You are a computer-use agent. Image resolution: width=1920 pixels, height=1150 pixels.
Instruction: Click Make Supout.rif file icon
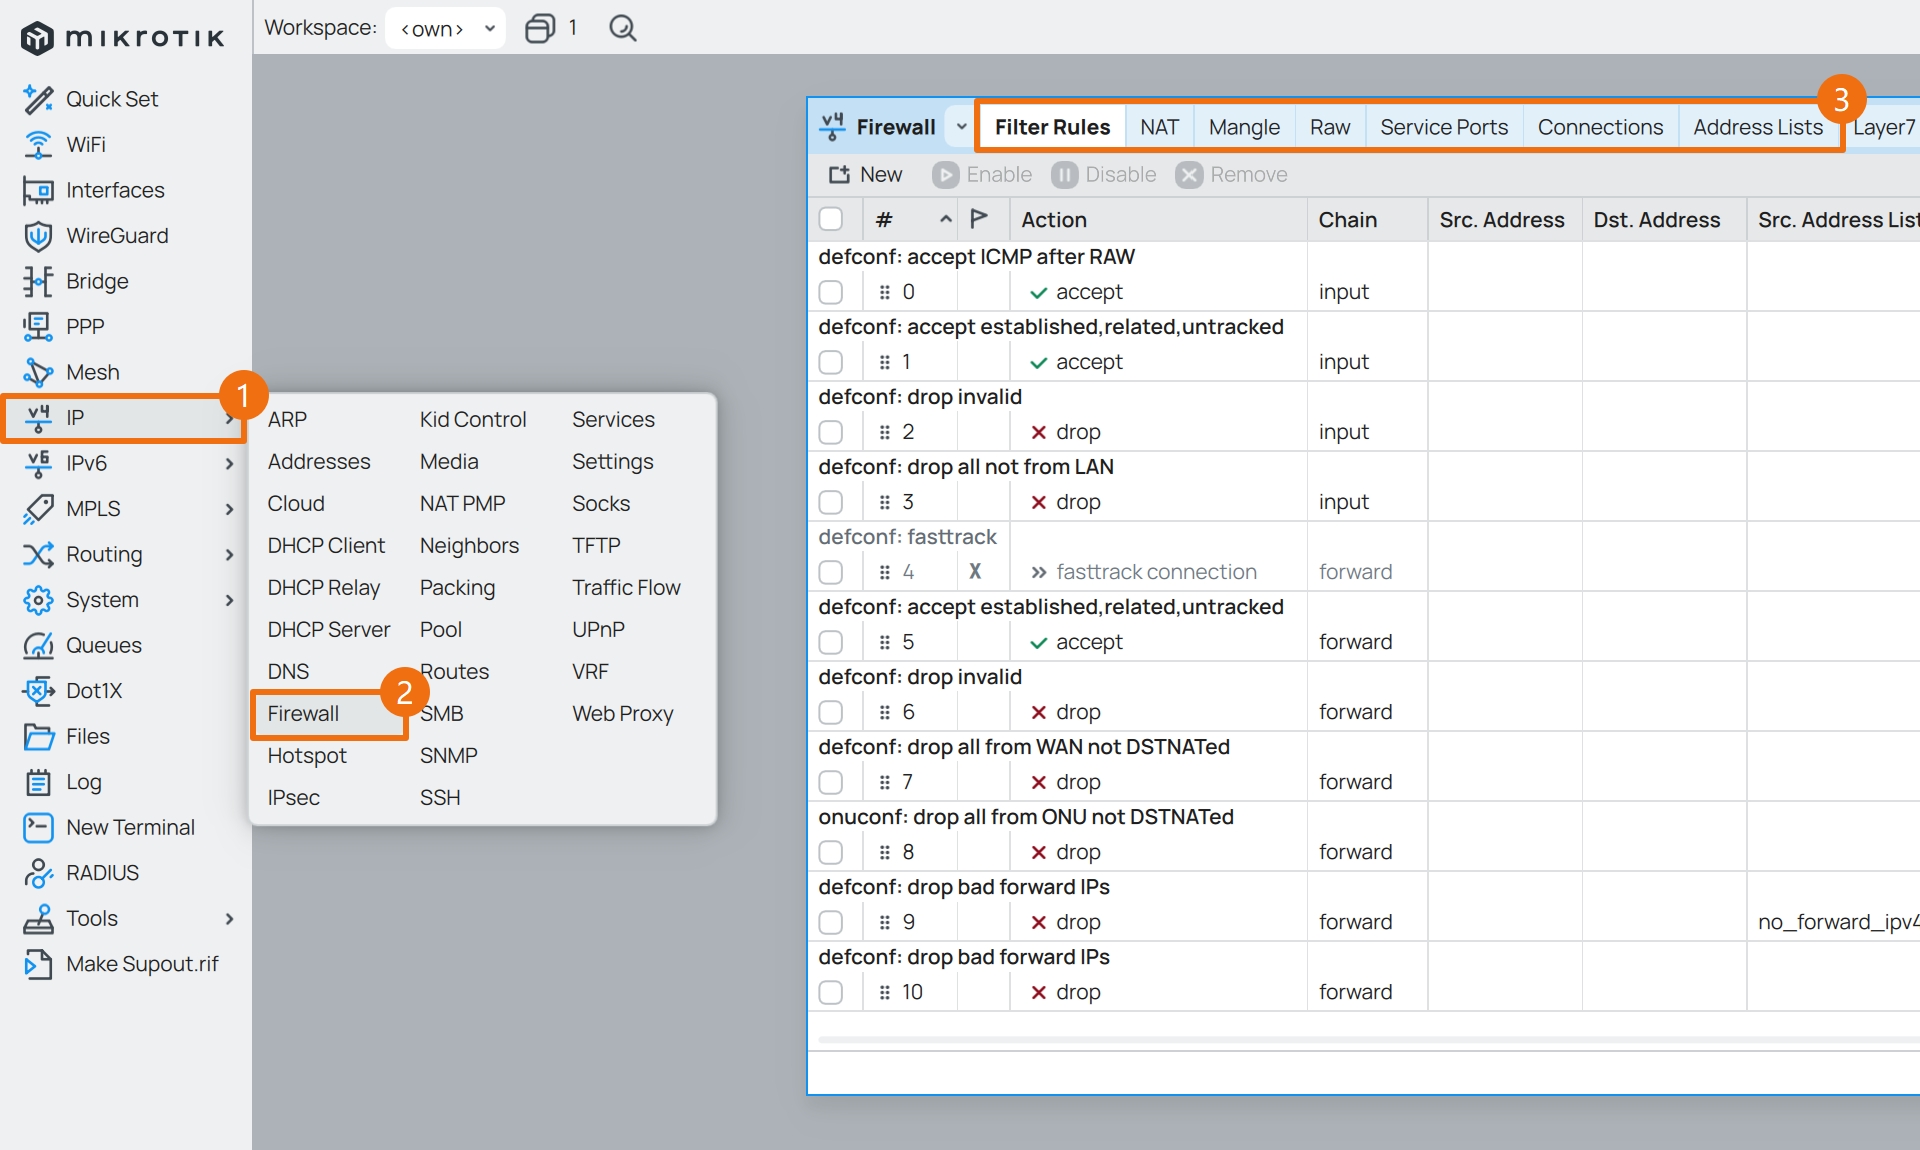point(38,964)
